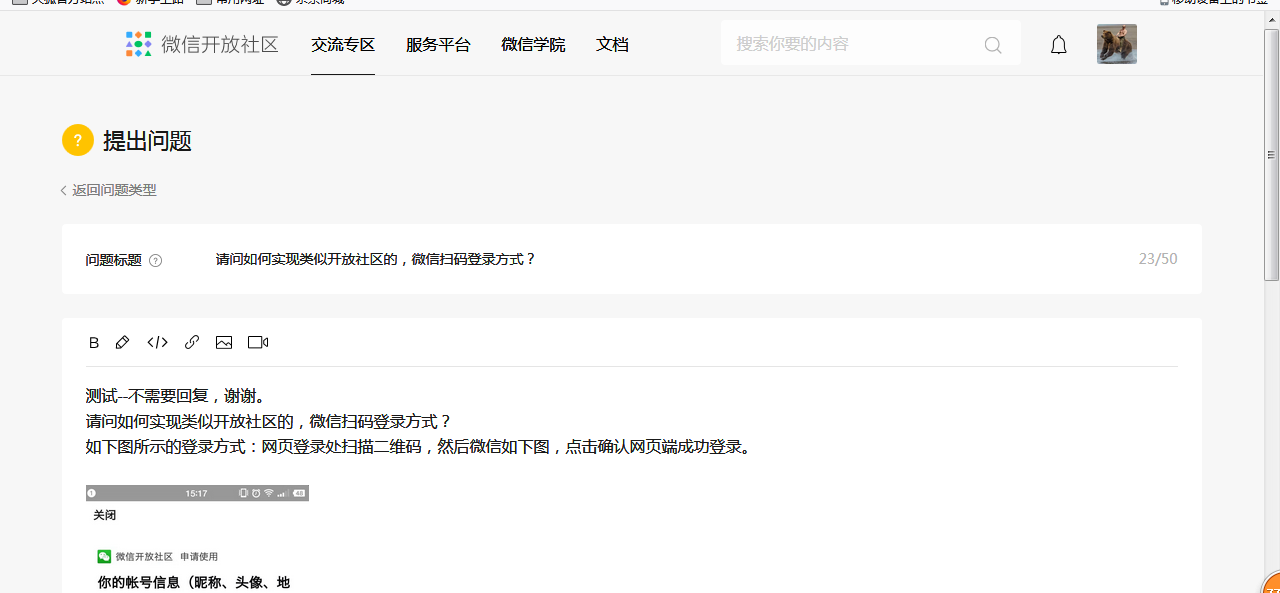The image size is (1280, 593).
Task: Click the yellow question mark icon
Action: point(78,141)
